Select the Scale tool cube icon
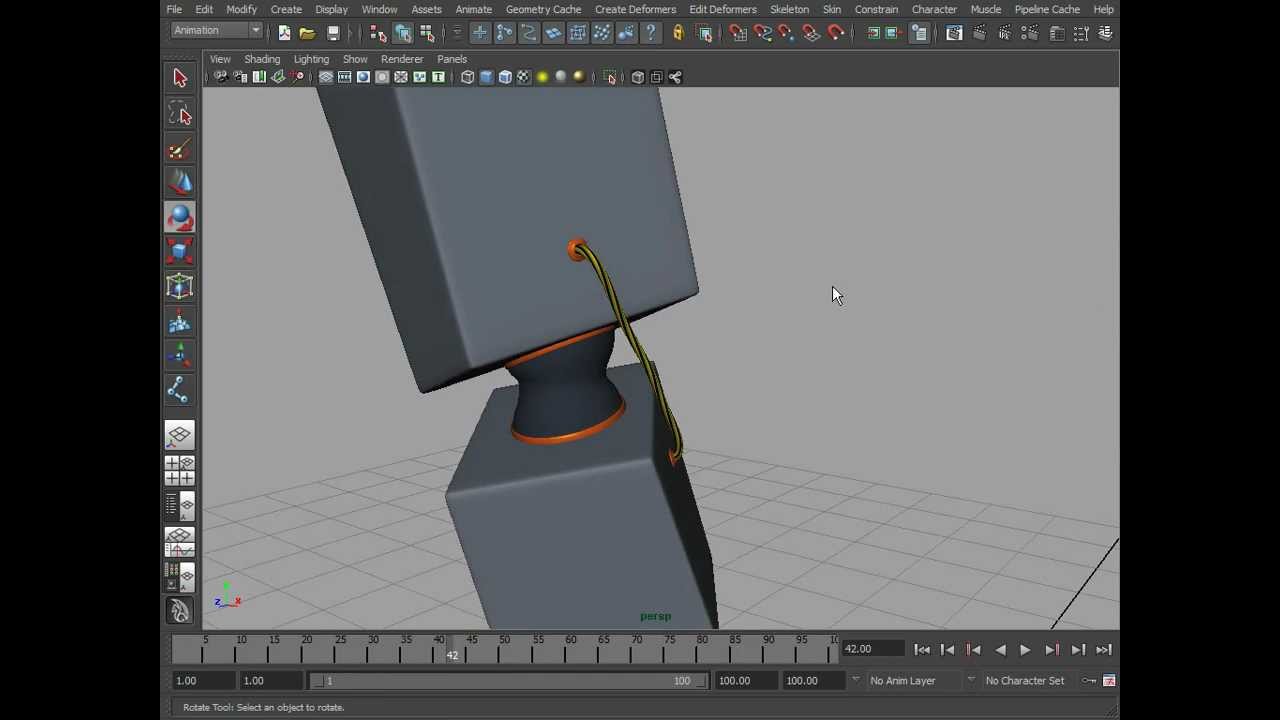1280x720 pixels. click(x=180, y=251)
